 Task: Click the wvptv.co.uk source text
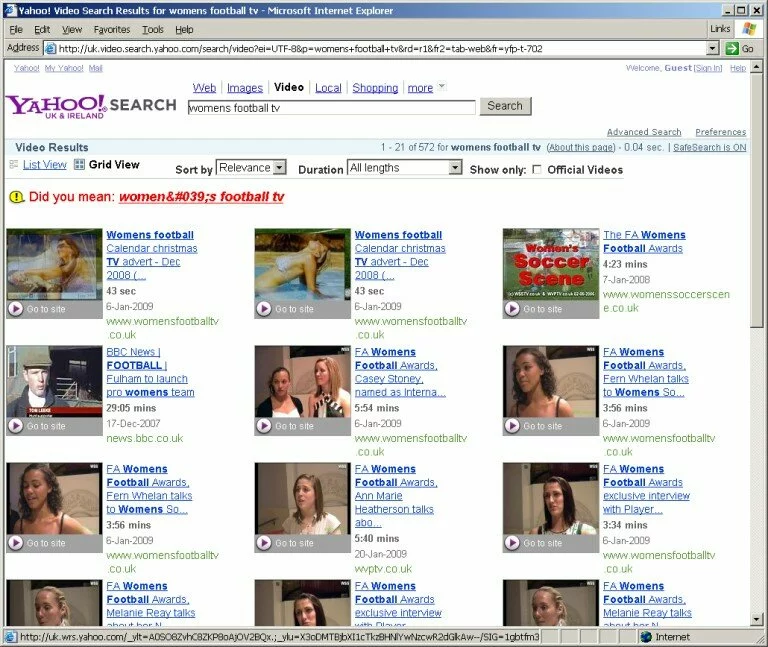coord(383,569)
